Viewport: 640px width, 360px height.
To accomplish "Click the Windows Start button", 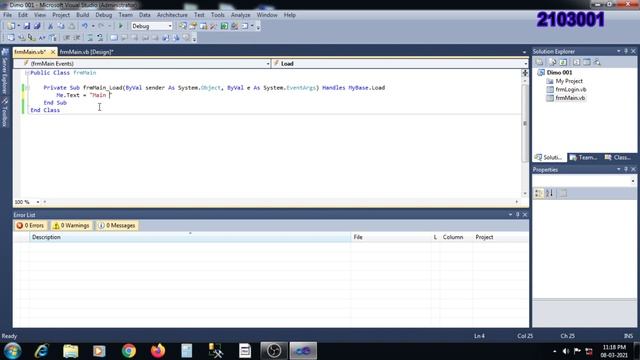I will click(13, 351).
